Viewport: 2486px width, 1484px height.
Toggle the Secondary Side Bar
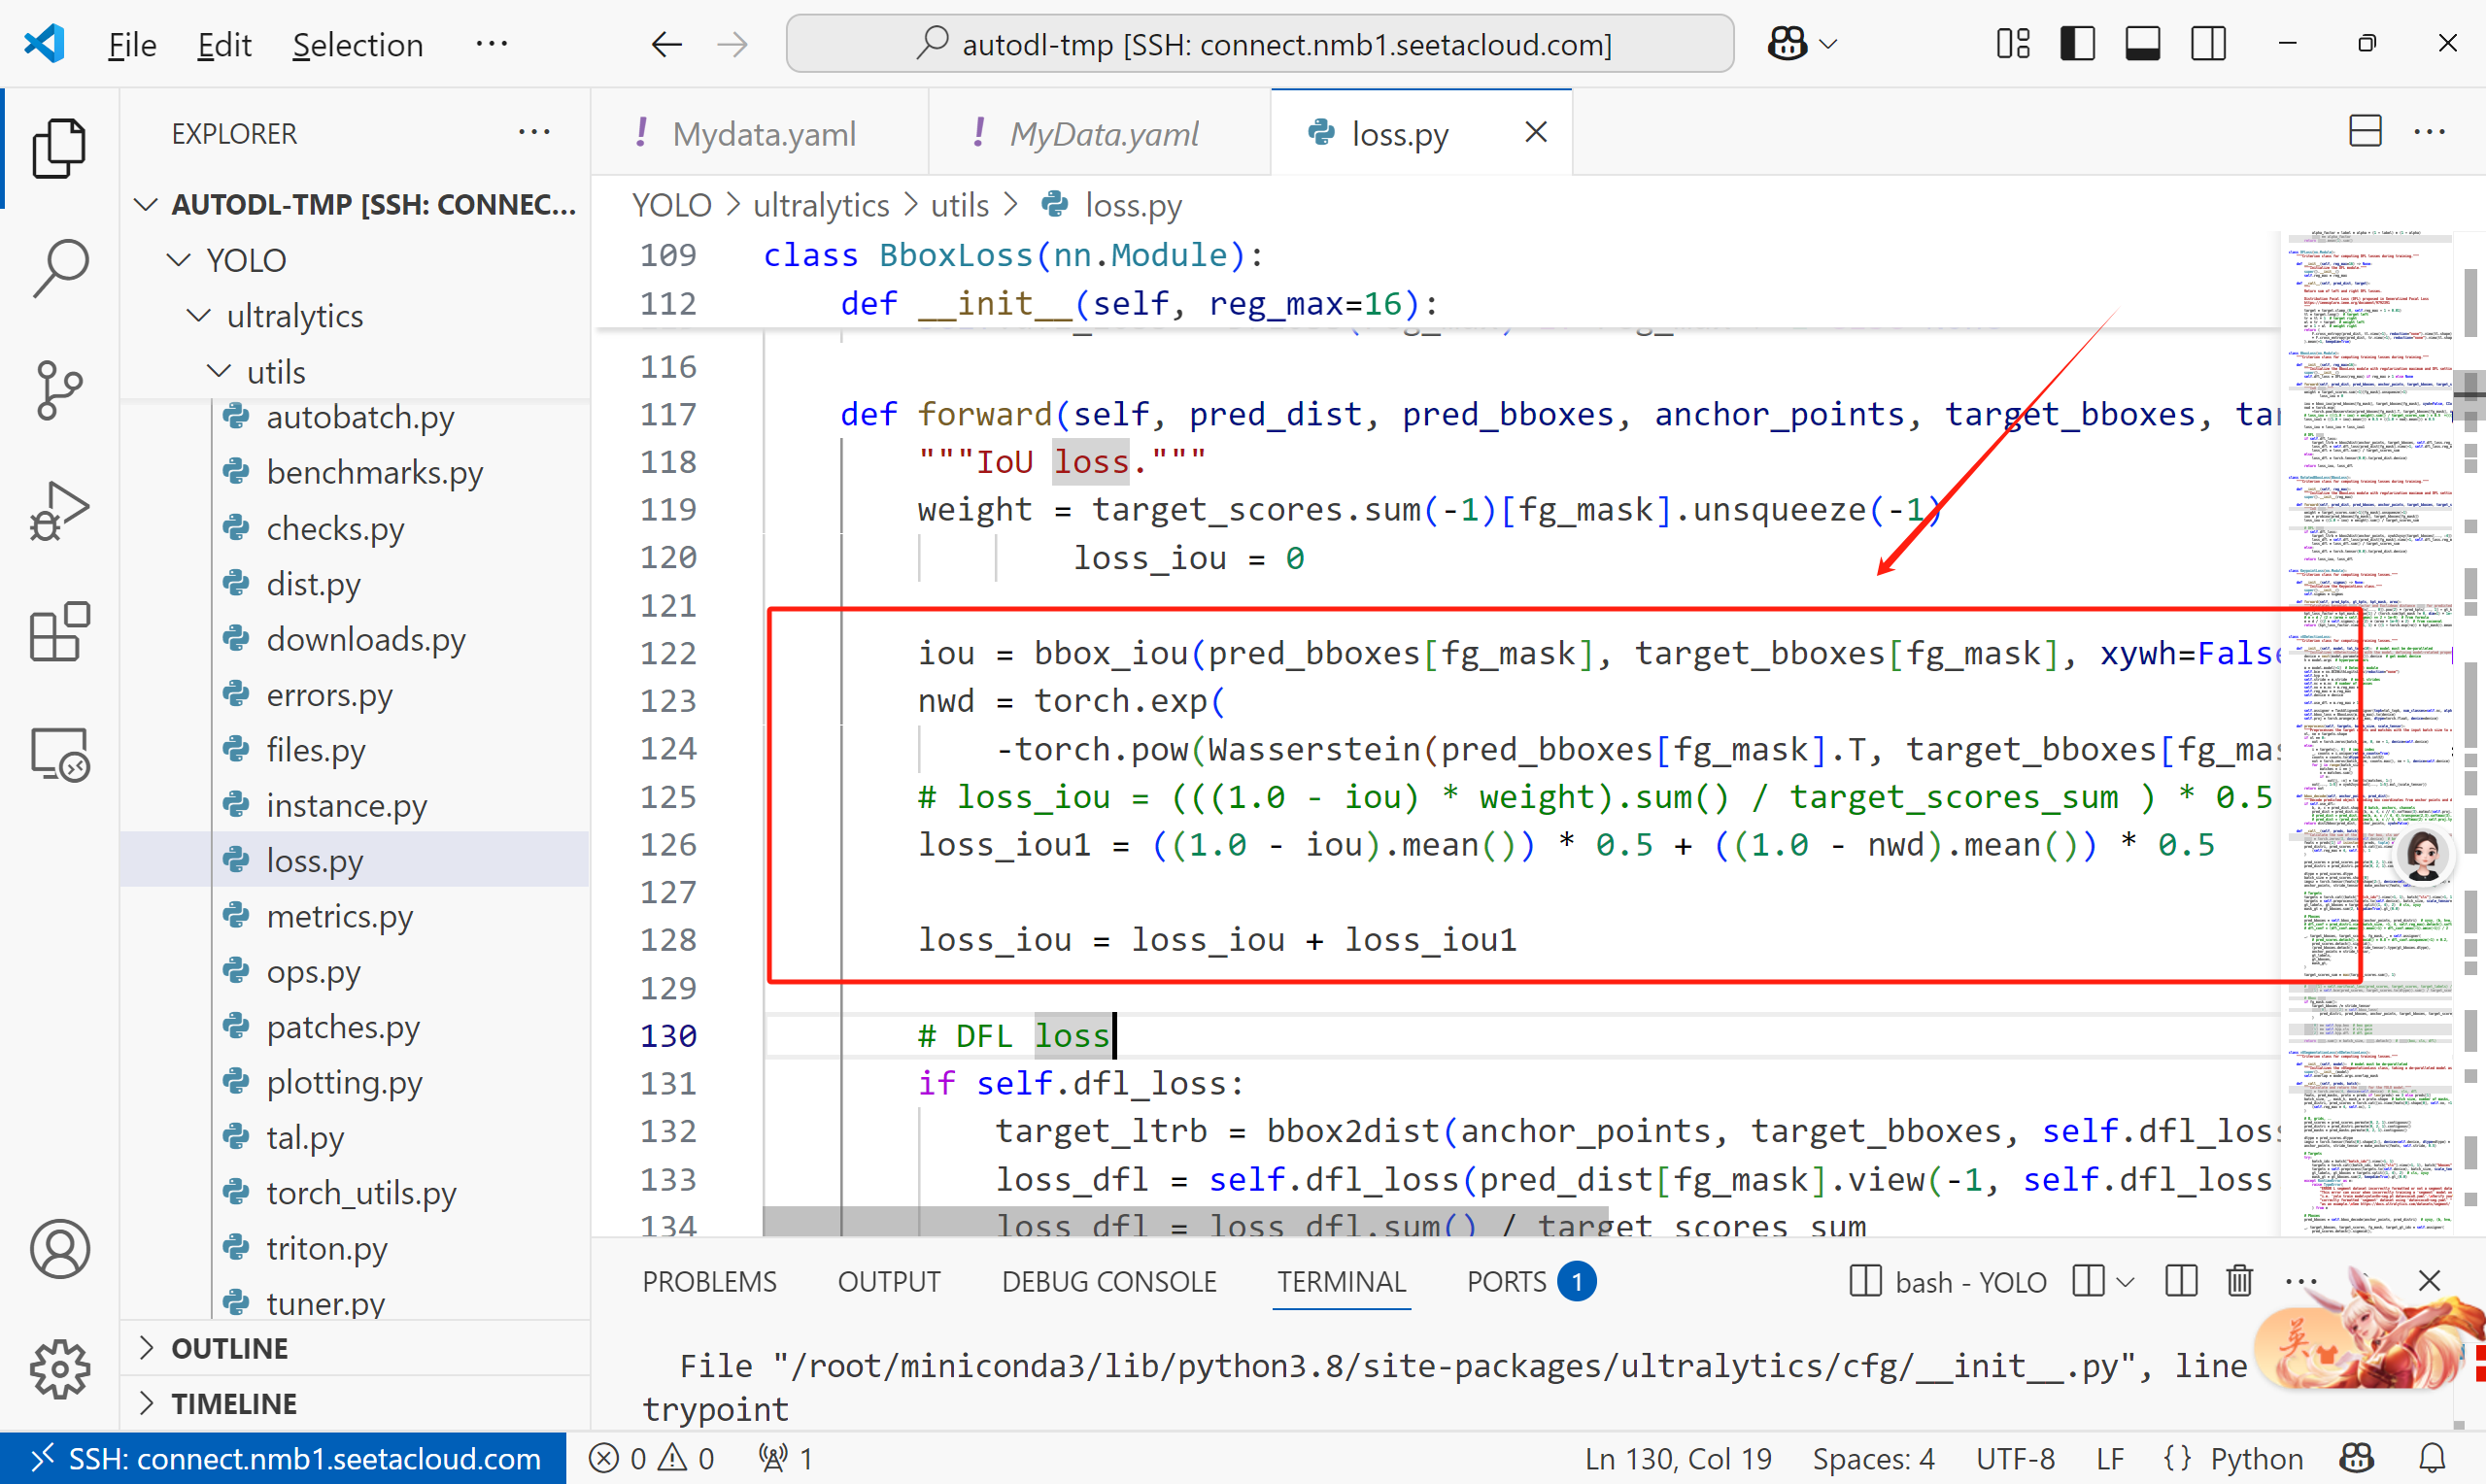(x=2208, y=44)
